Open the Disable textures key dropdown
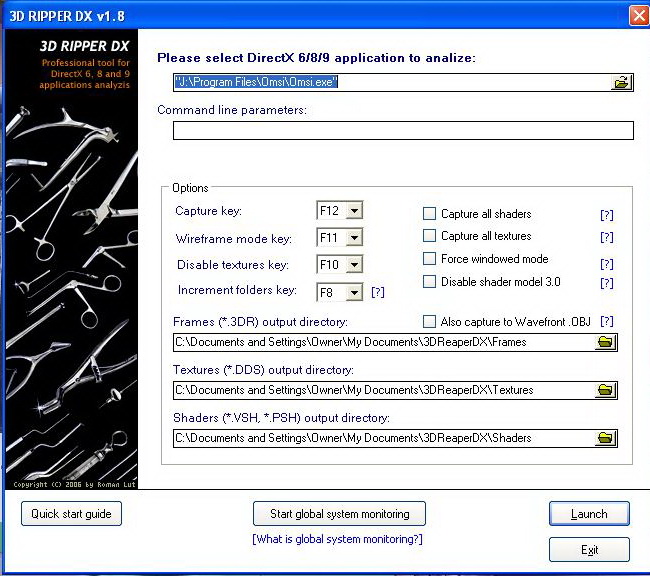650x576 pixels. click(354, 265)
